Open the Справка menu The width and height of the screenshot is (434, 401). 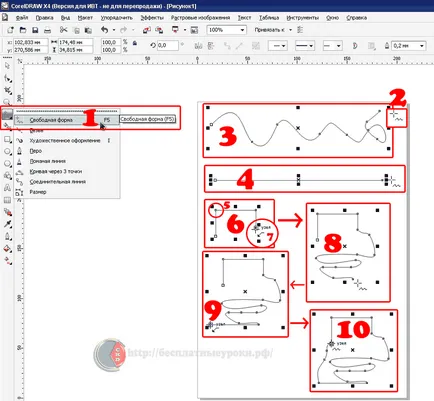pos(356,18)
